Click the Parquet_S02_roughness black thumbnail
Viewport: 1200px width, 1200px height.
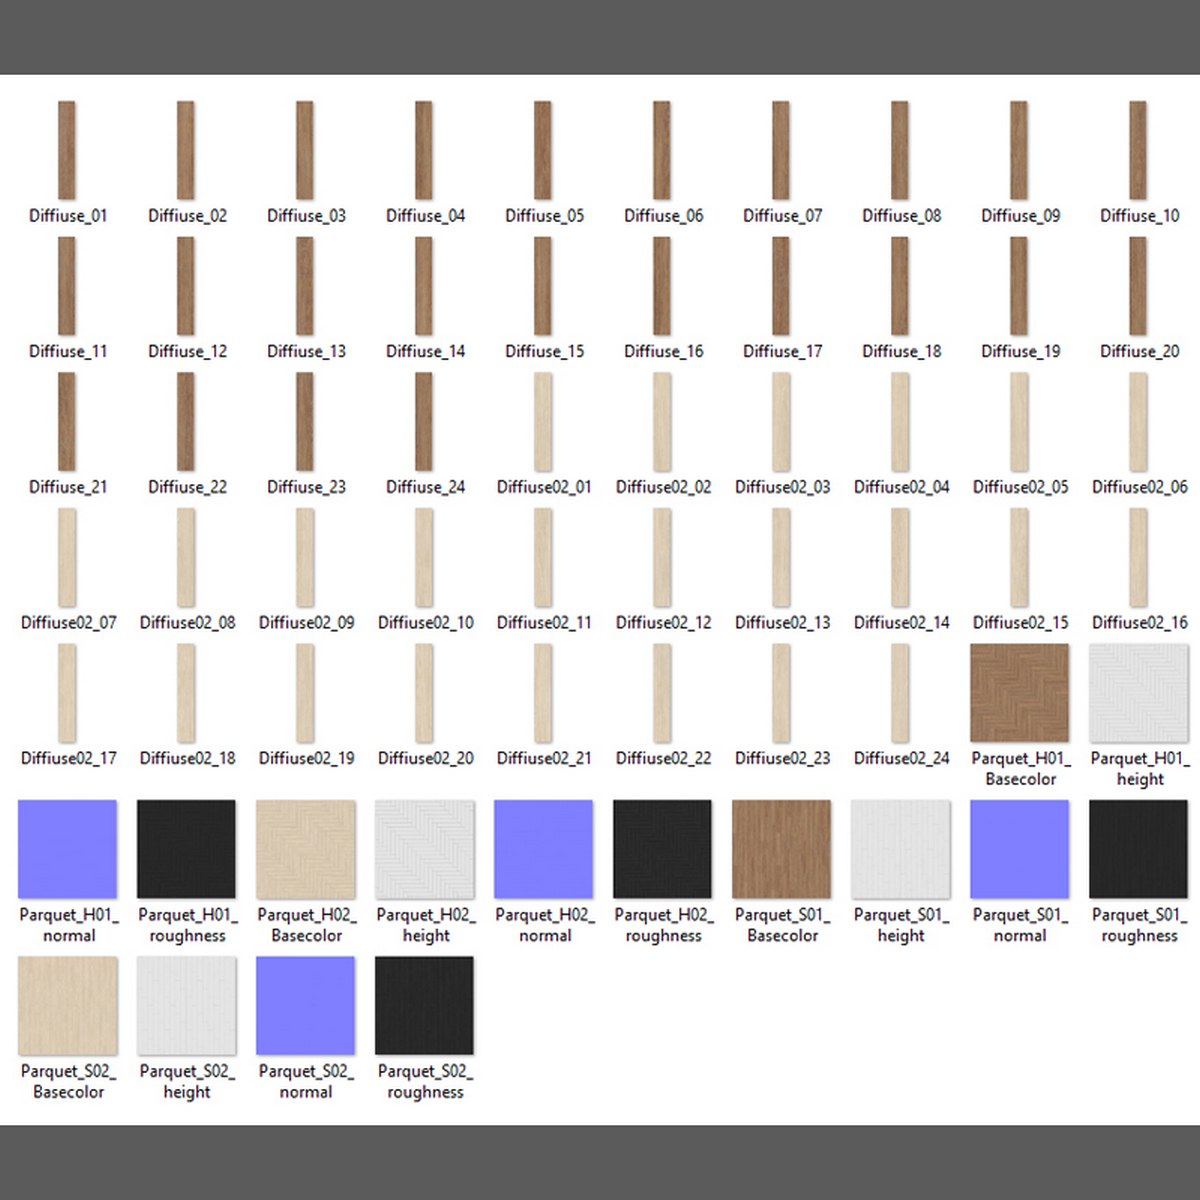coord(425,1005)
